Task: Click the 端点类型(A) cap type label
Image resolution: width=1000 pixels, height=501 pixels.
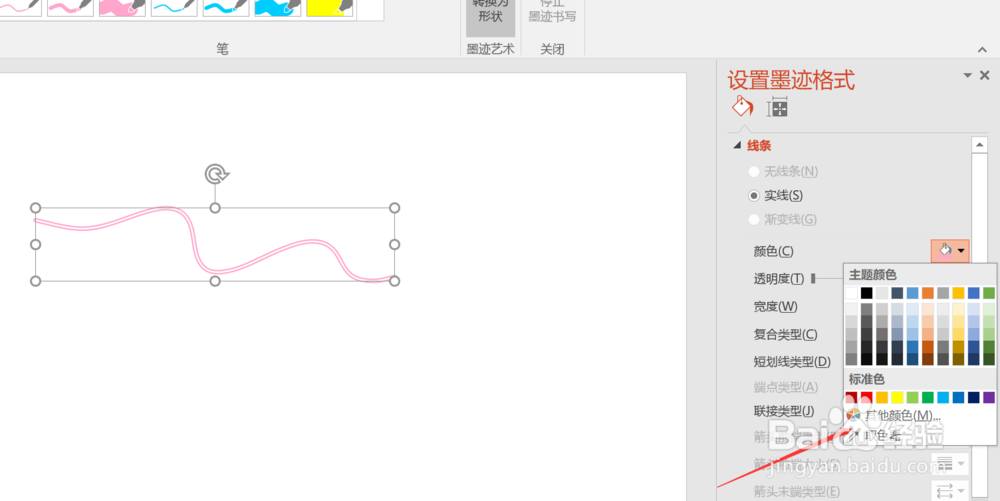Action: [786, 387]
